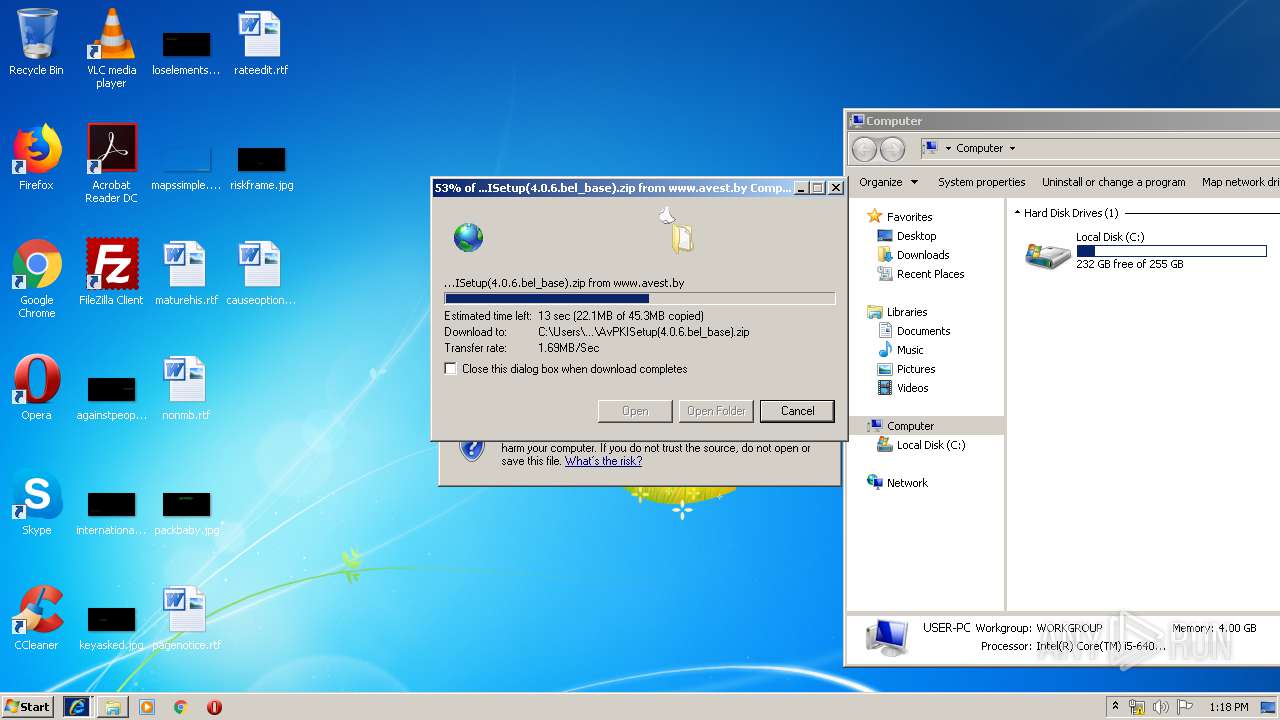Open the What's the risk link
1280x720 pixels.
click(x=603, y=461)
